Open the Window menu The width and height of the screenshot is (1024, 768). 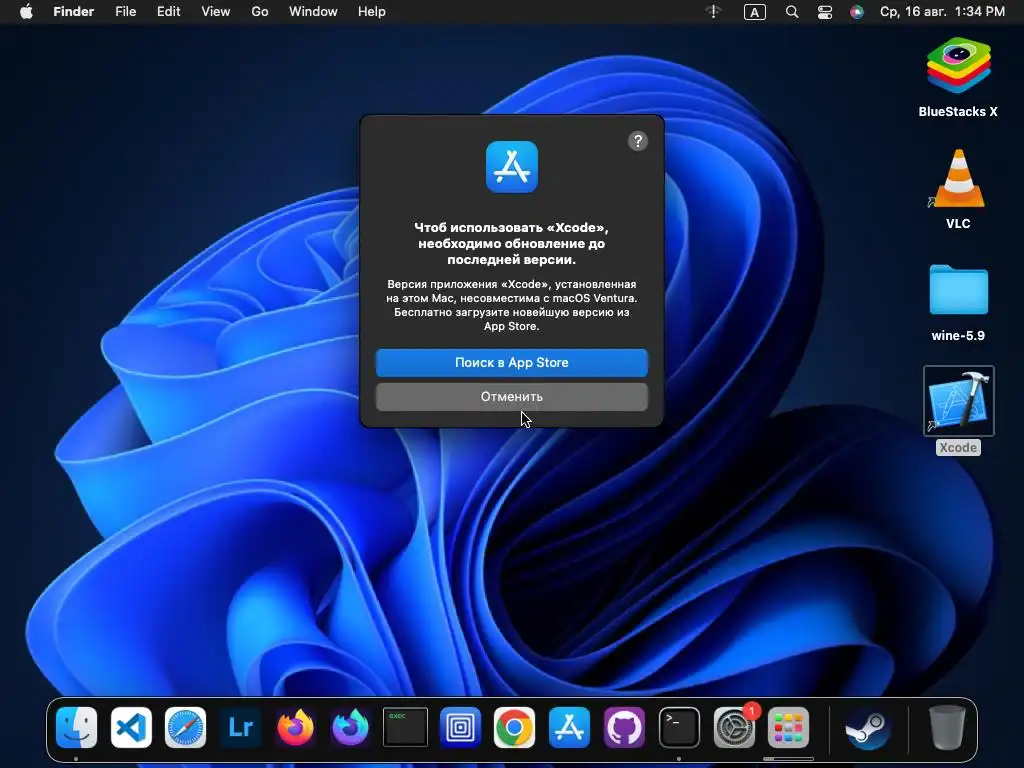pos(313,12)
